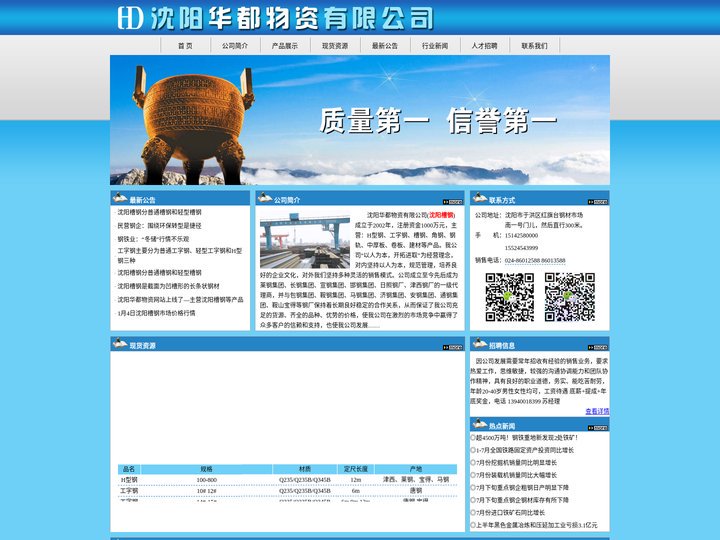Click the book icon beside 联系方式 heading

(480, 198)
